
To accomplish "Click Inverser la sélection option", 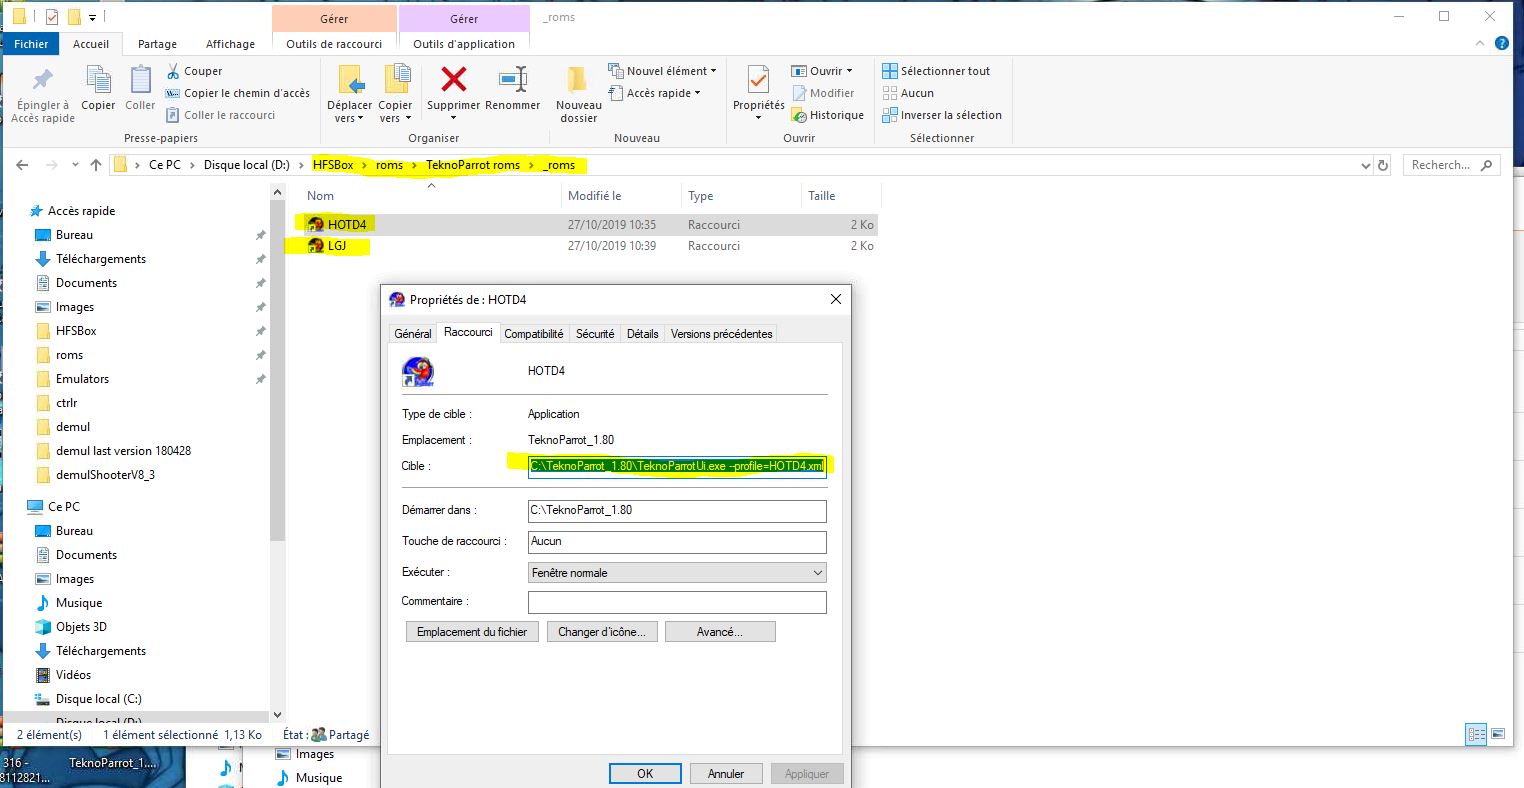I will [x=941, y=115].
